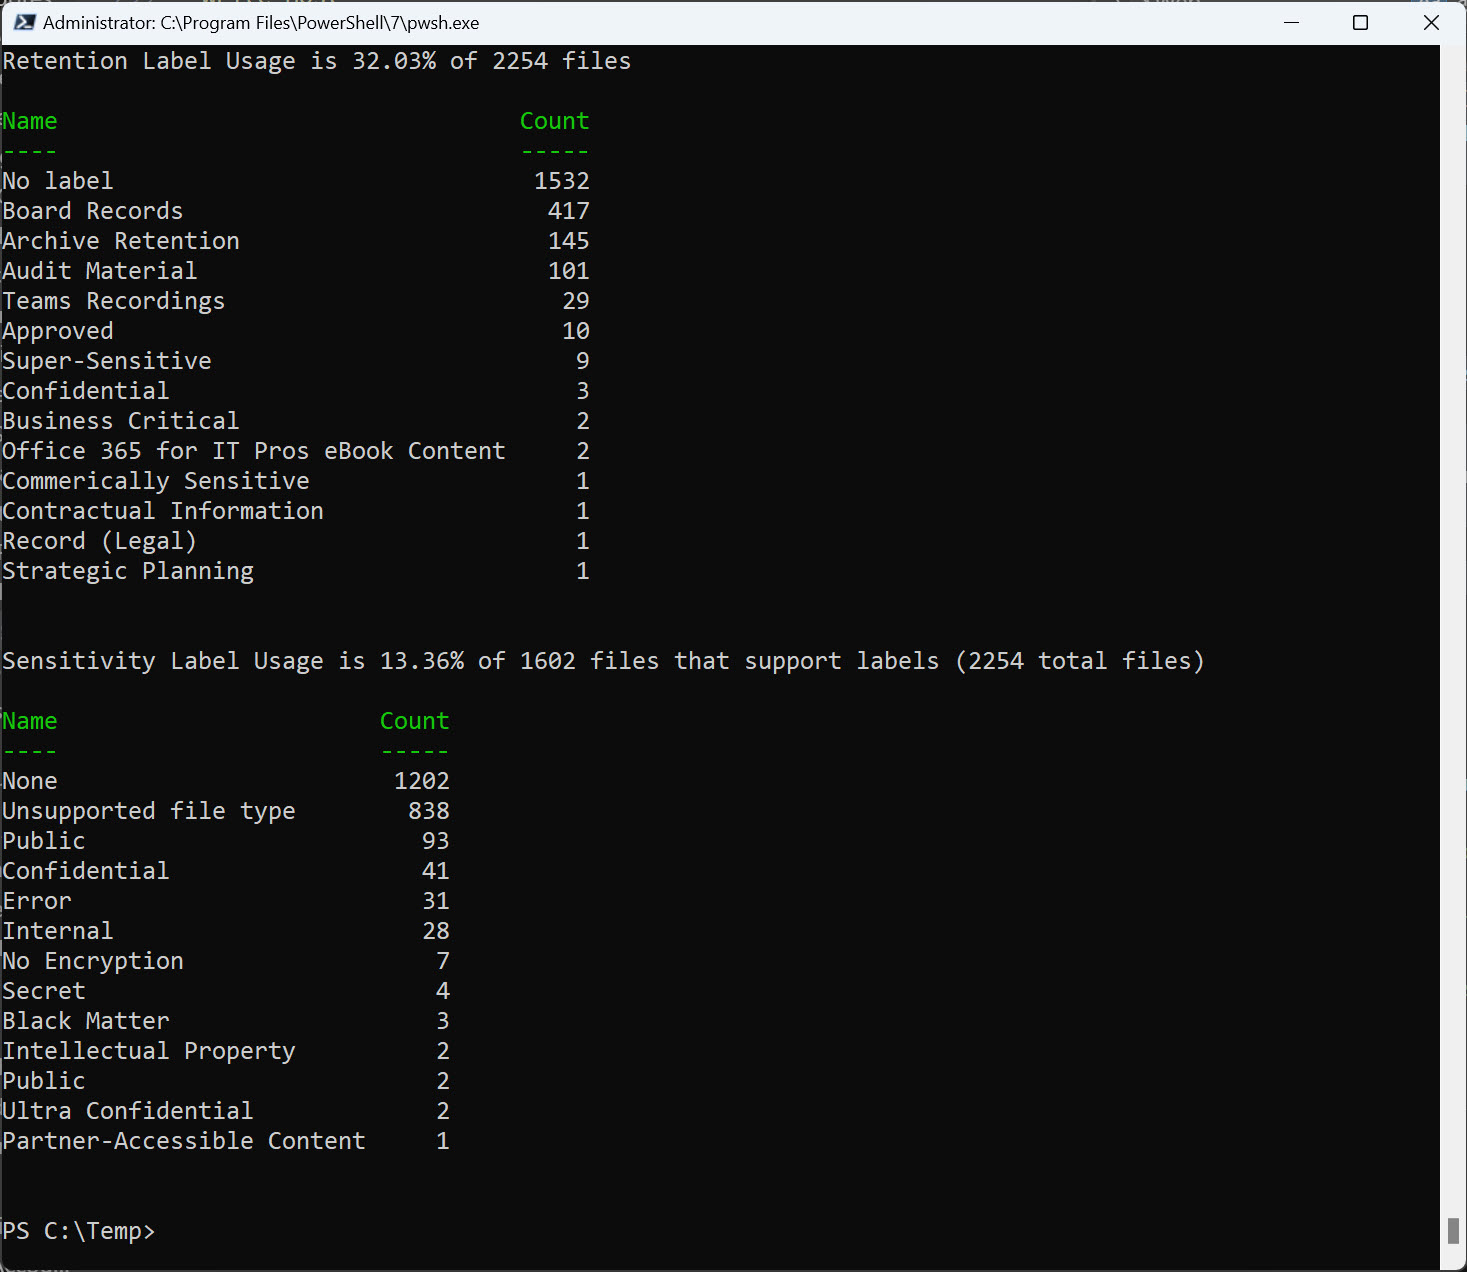The height and width of the screenshot is (1272, 1467).
Task: Click the Intellectual Property entry
Action: (149, 1051)
